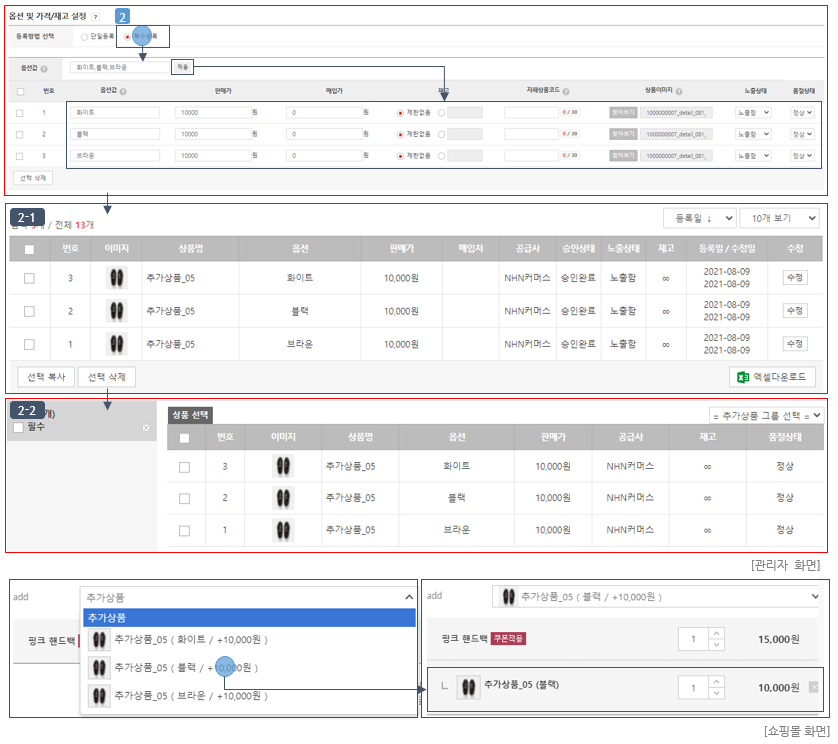Check the row 3 화이트 product checkbox
This screenshot has width=838, height=744.
tap(29, 278)
